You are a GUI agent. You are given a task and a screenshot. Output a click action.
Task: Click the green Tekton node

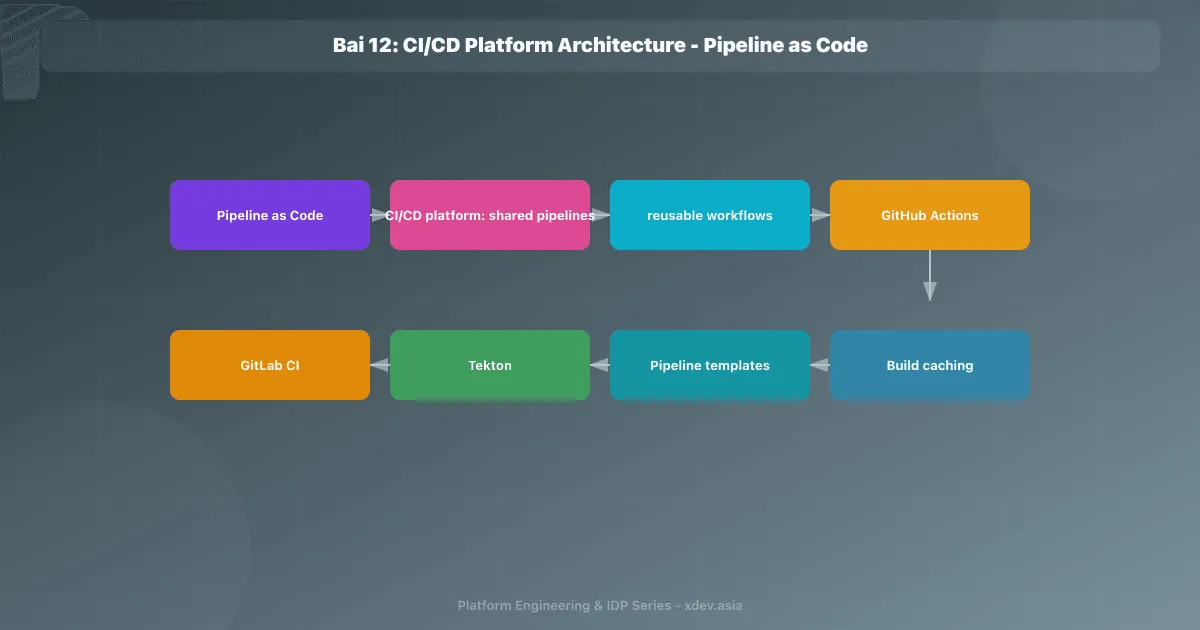coord(490,365)
